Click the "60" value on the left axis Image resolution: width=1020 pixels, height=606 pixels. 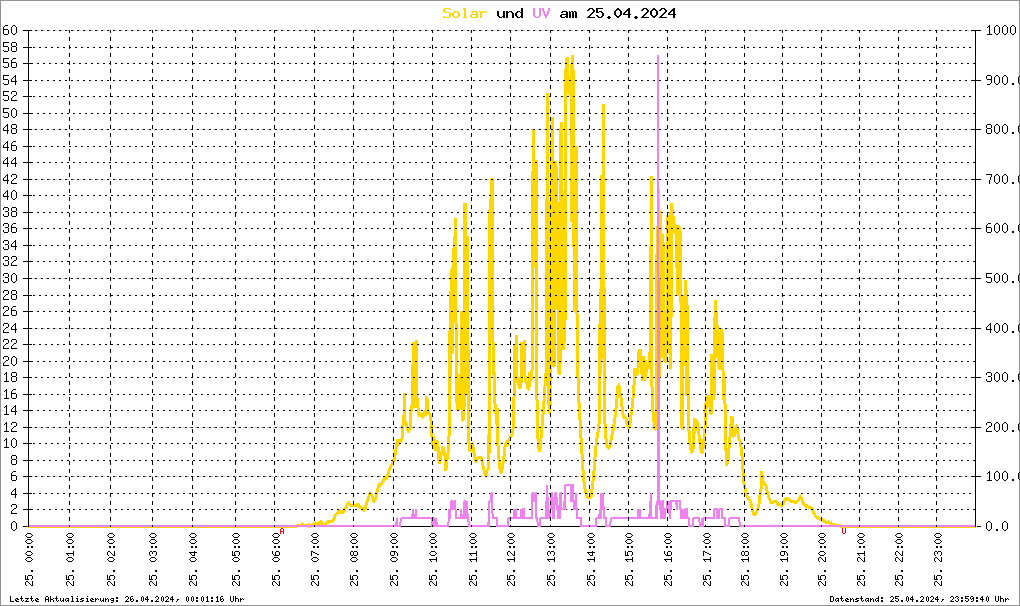click(10, 30)
